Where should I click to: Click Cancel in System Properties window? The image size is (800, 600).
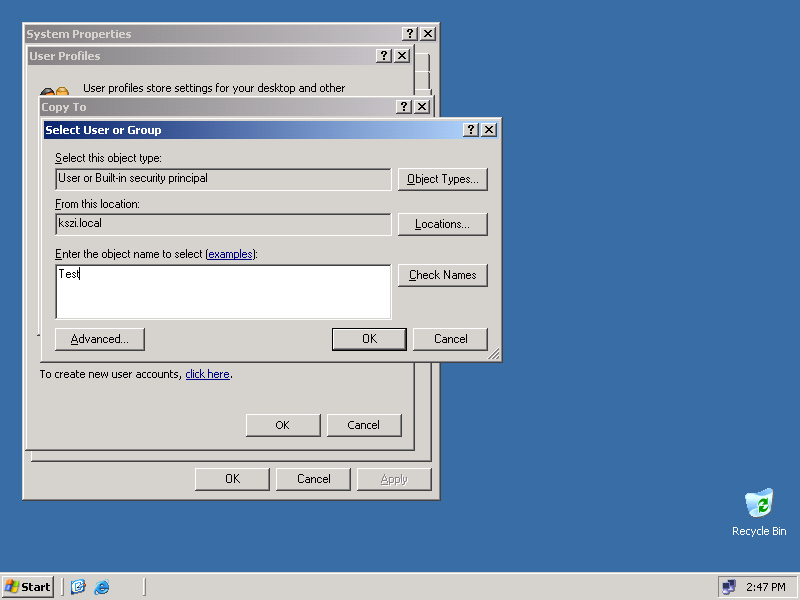tap(313, 479)
